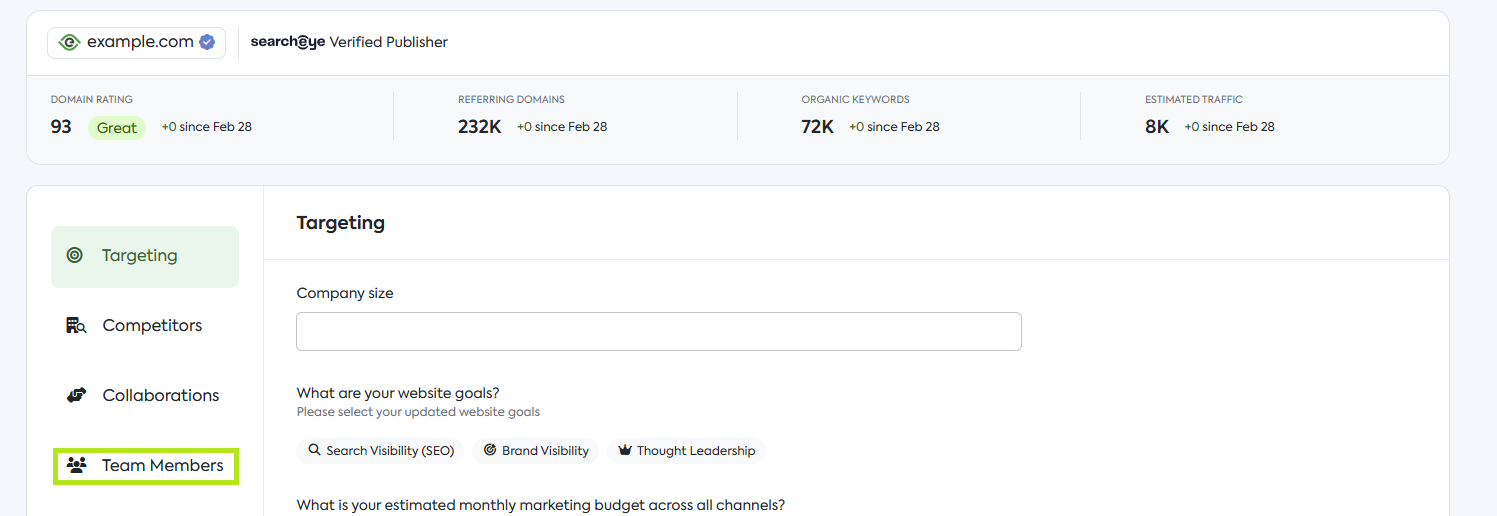
Task: Open the Competitors section
Action: coord(152,326)
